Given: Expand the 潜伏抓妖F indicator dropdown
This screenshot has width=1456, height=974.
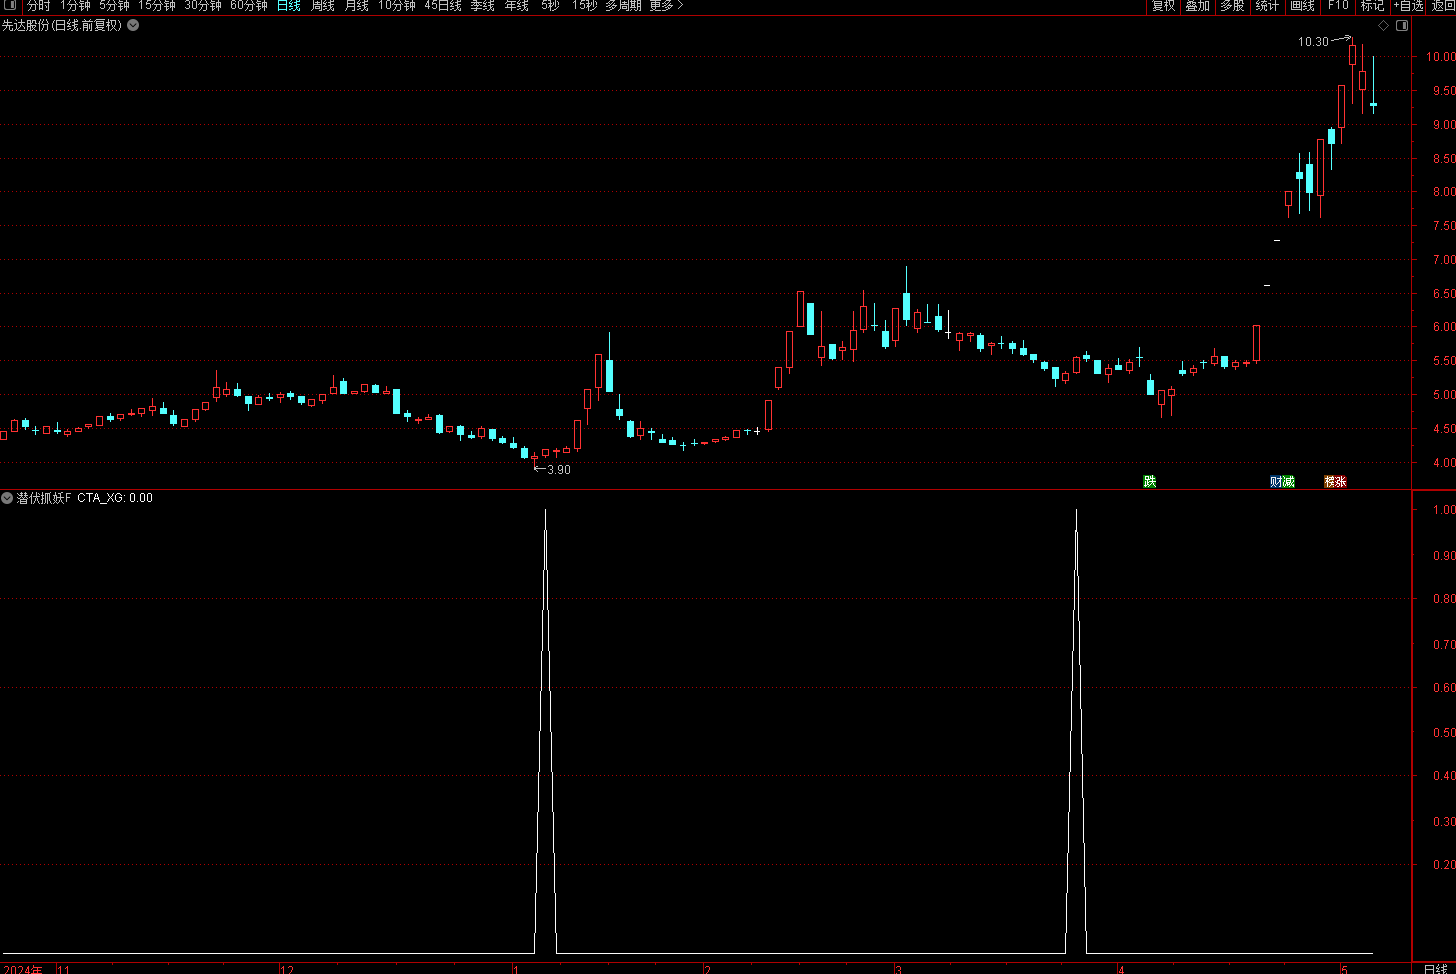Looking at the screenshot, I should tap(7, 497).
